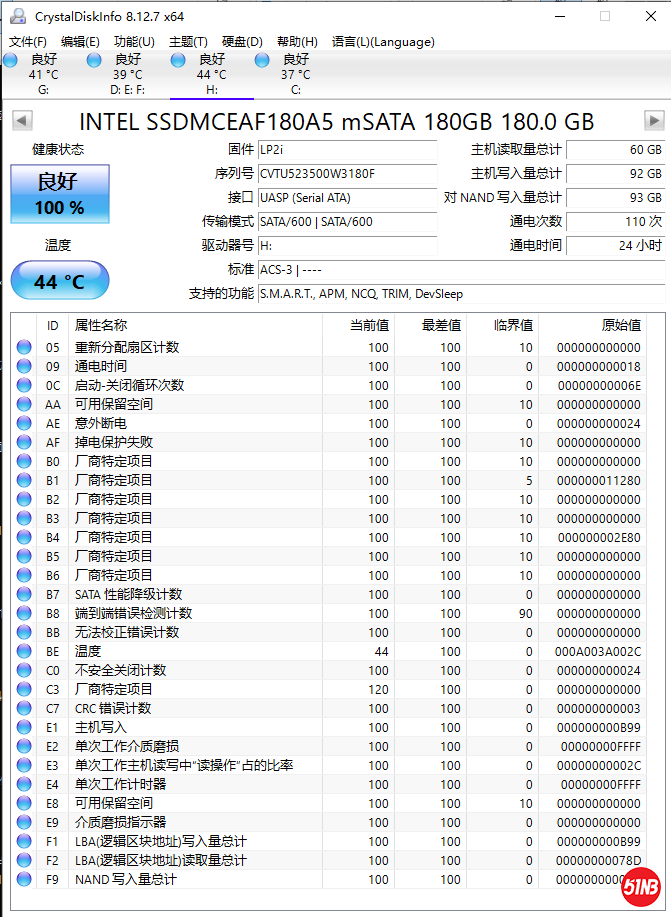Open the 语言(L)(Language) menu
Image resolution: width=671 pixels, height=917 pixels.
click(x=383, y=41)
